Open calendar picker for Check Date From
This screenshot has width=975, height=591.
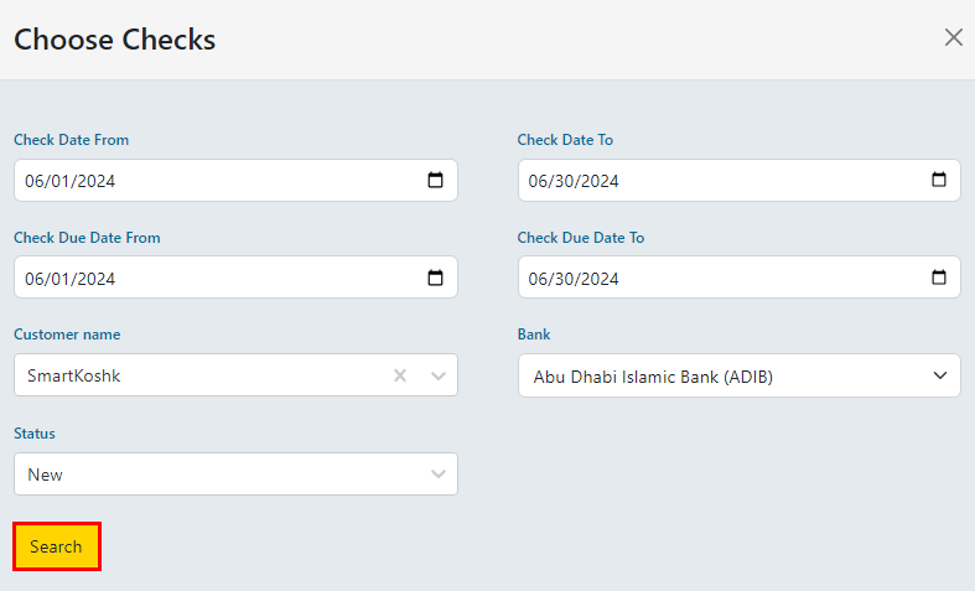click(x=435, y=181)
